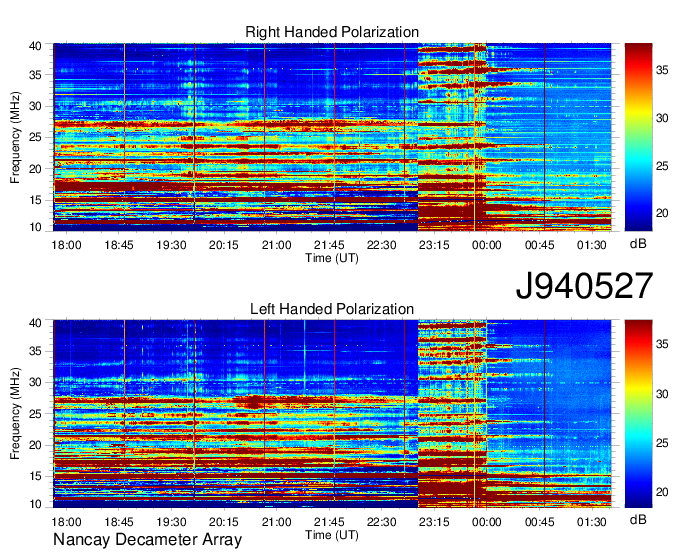The height and width of the screenshot is (552, 680).
Task: Click the 18:45 time tick of Left Handed plot
Action: (x=119, y=522)
